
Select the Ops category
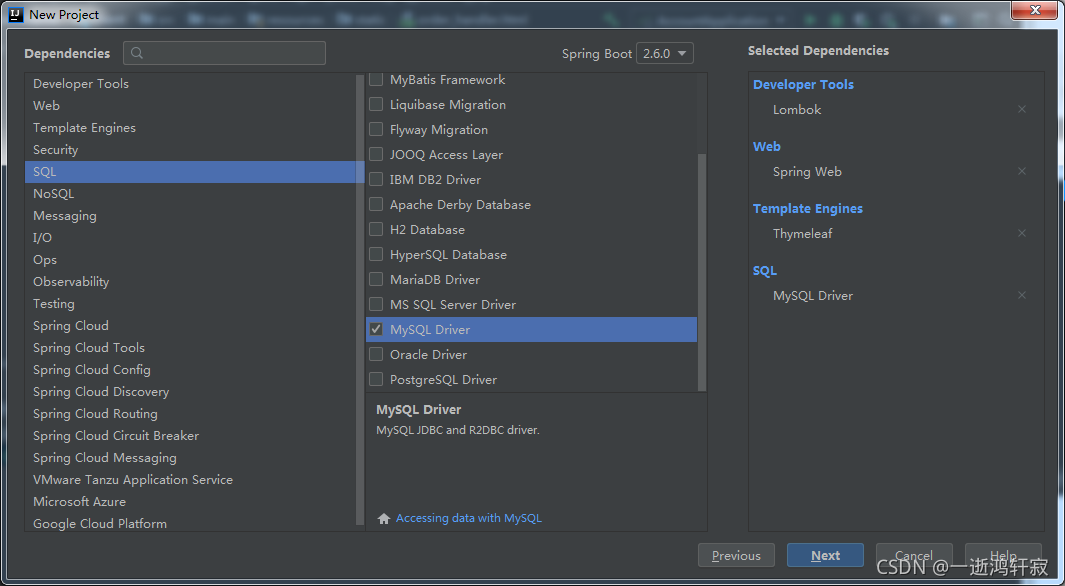point(191,259)
